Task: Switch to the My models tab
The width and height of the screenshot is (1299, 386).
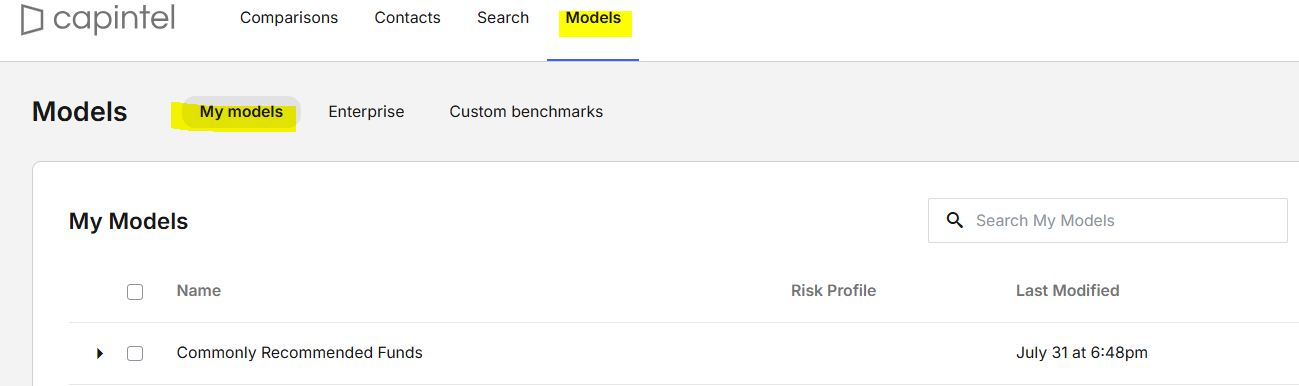Action: 241,112
